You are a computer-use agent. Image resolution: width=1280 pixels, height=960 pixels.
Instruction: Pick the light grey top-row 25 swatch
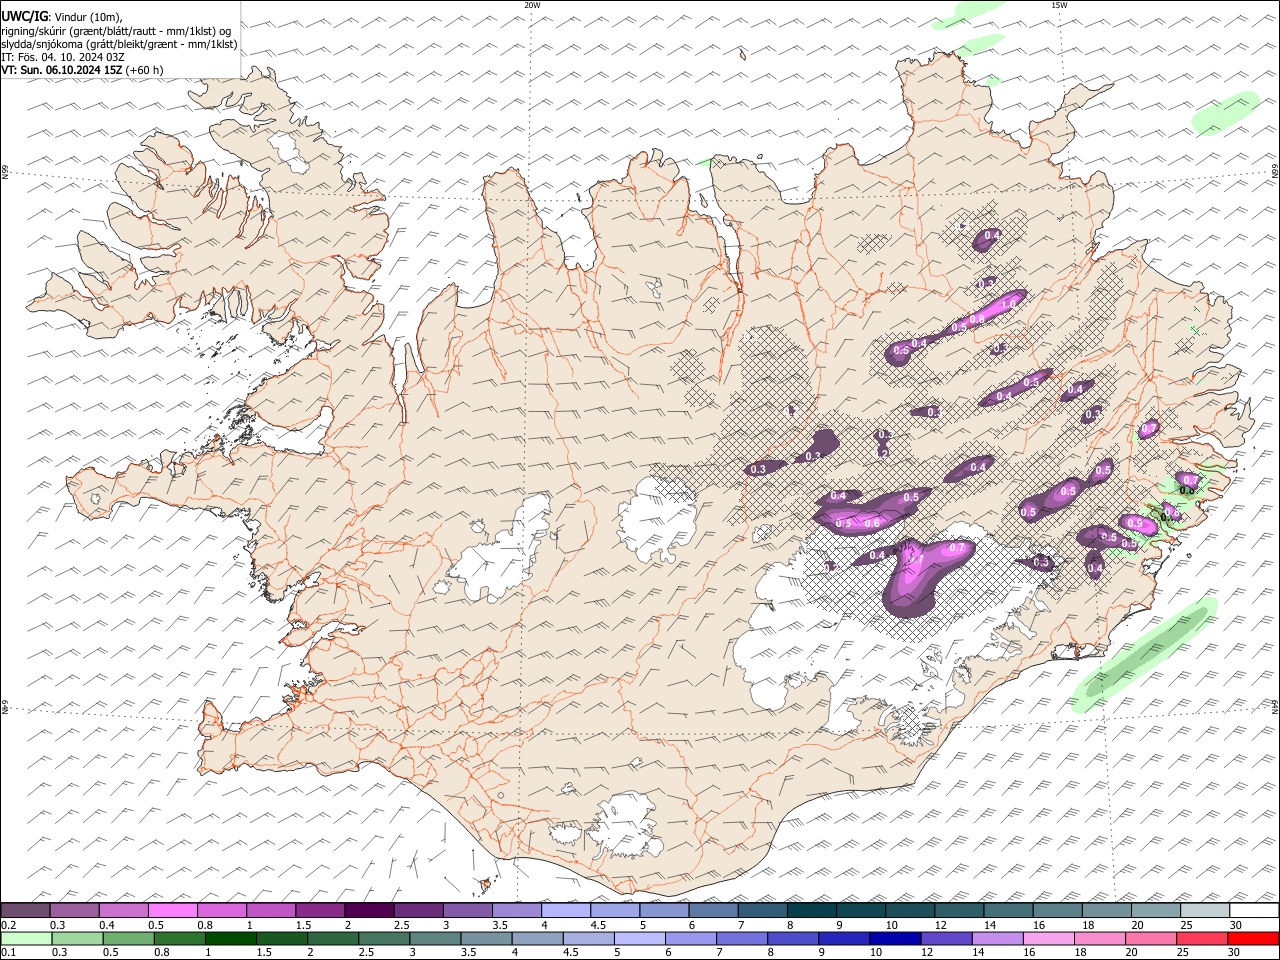[x=1204, y=910]
